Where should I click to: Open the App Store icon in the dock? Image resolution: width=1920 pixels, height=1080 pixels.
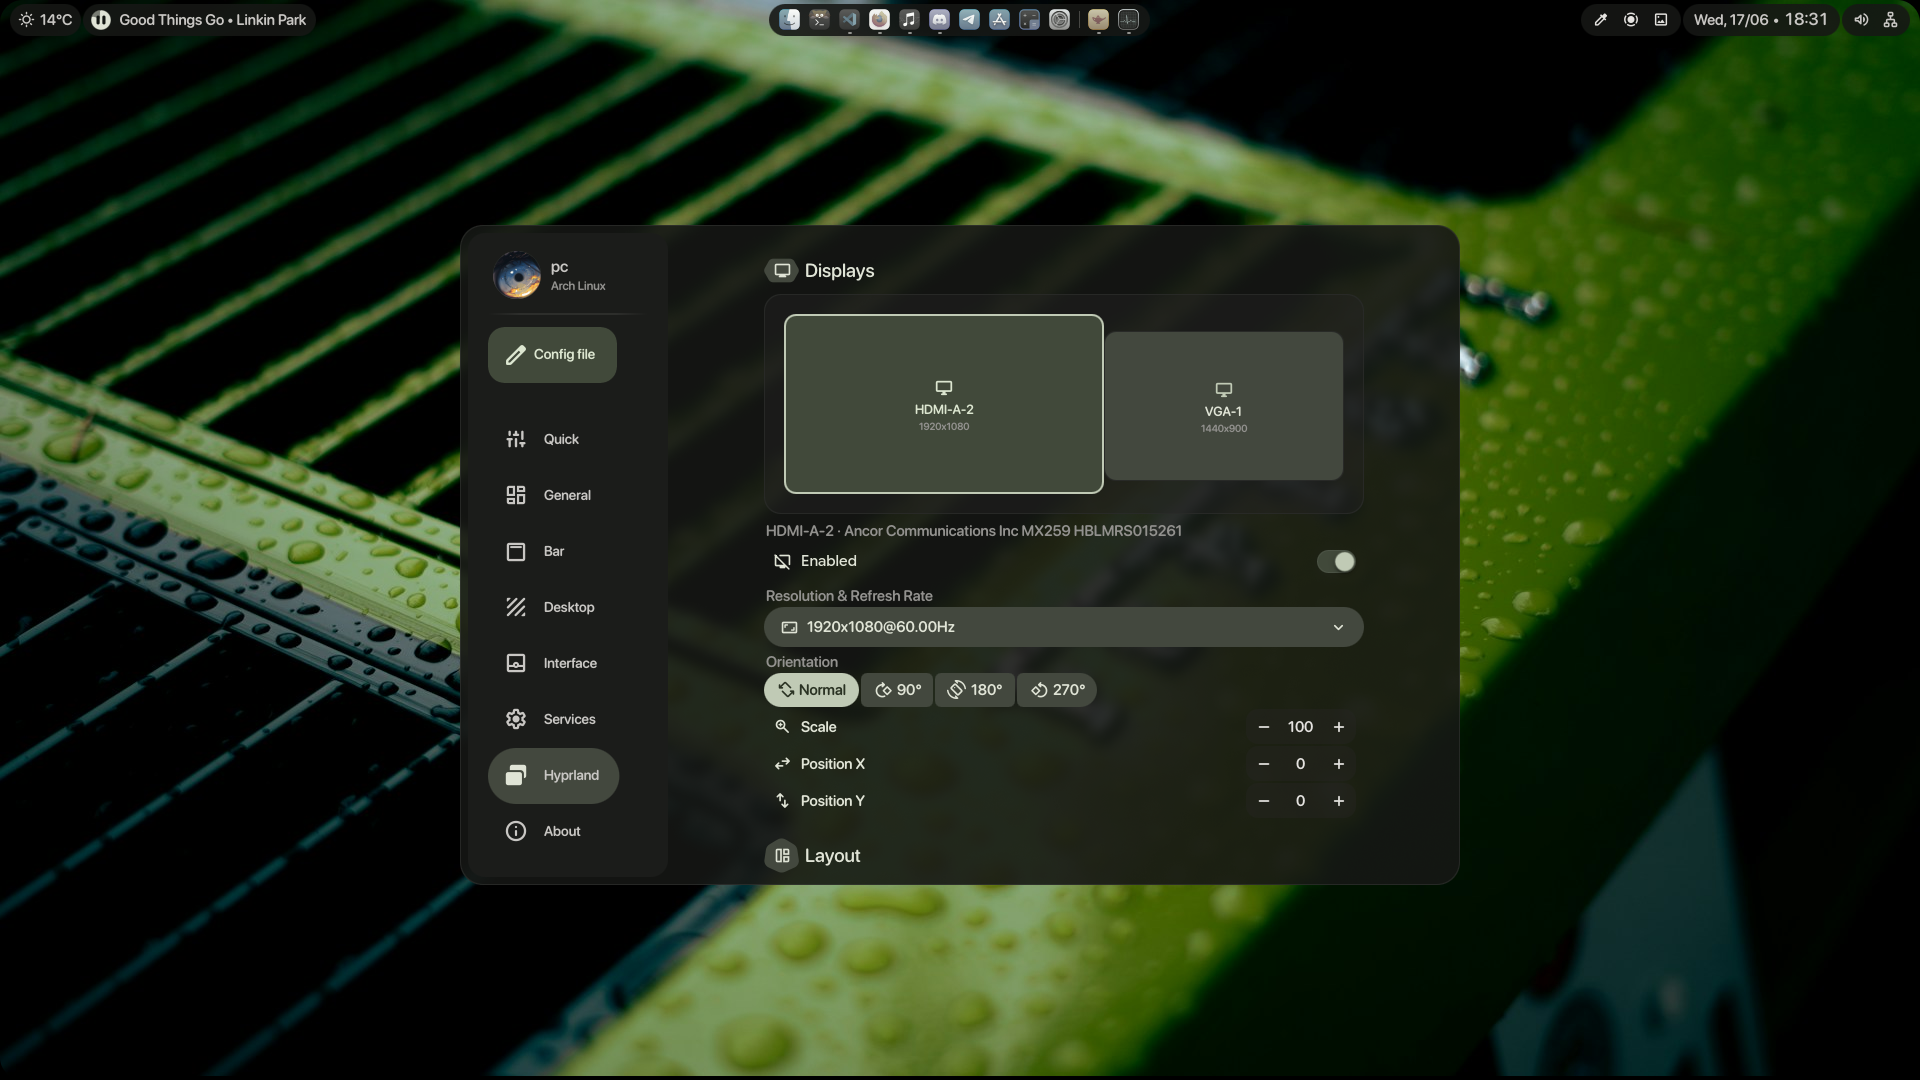coord(999,19)
